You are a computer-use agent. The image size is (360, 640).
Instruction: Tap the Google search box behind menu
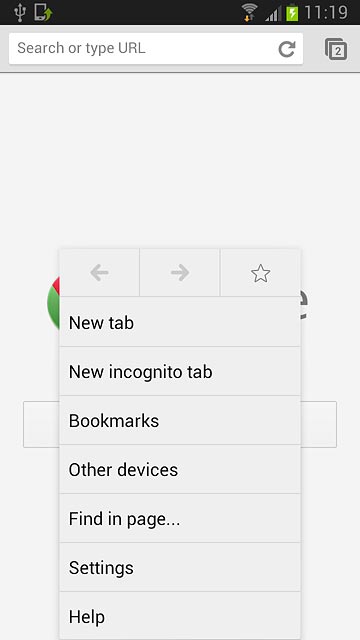tap(319, 424)
